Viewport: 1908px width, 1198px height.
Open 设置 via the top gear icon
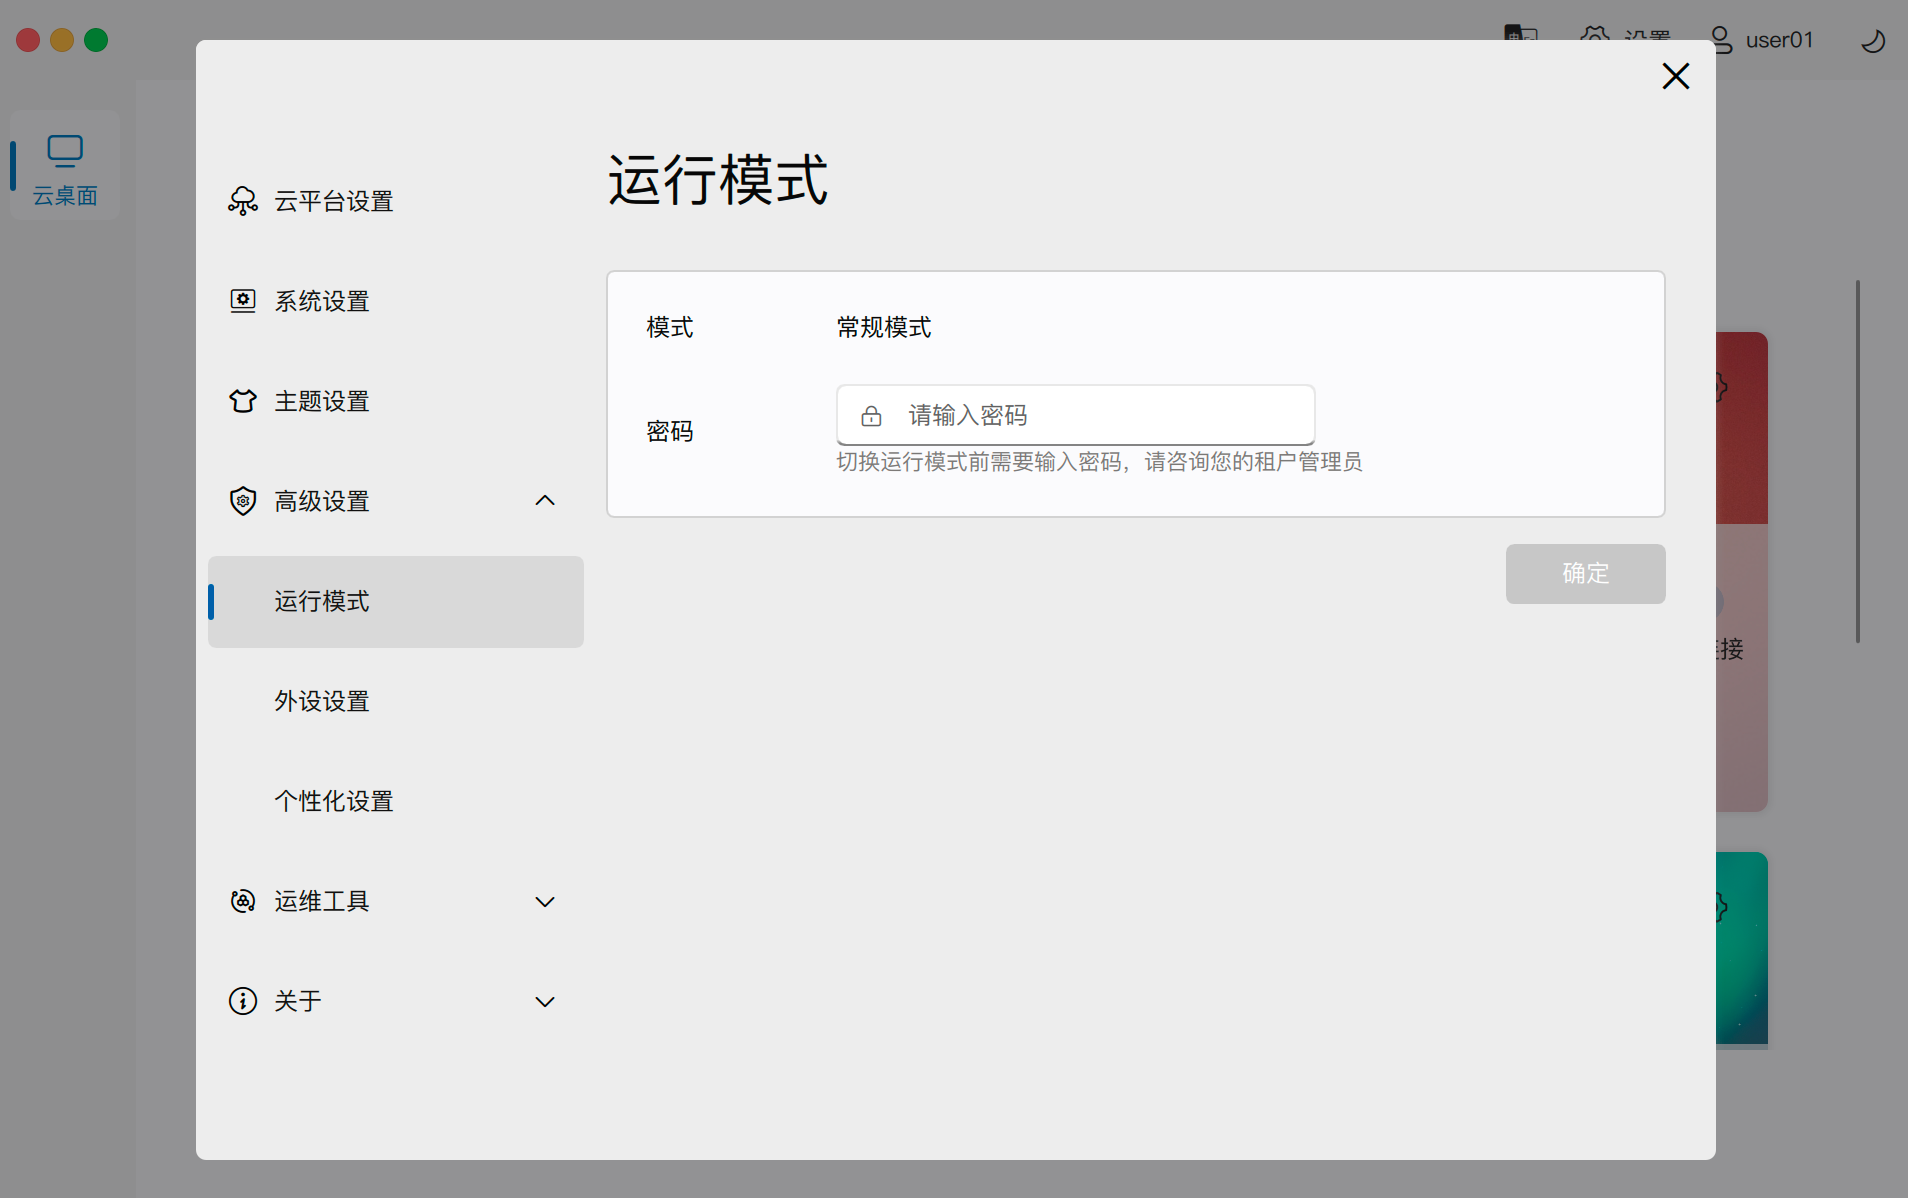1594,36
